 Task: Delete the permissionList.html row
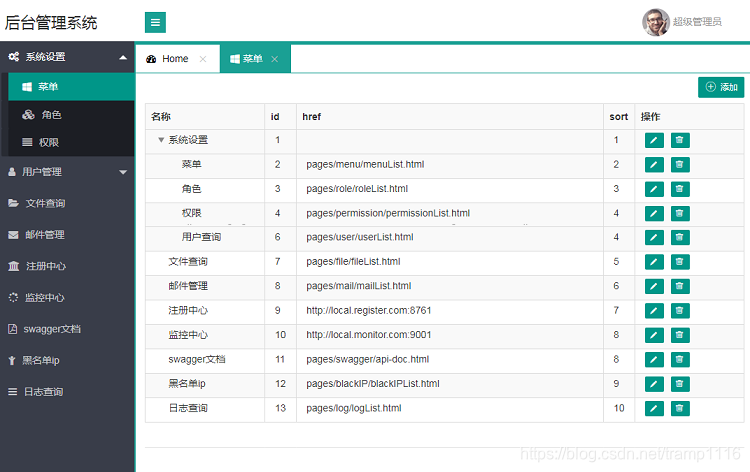tap(680, 213)
